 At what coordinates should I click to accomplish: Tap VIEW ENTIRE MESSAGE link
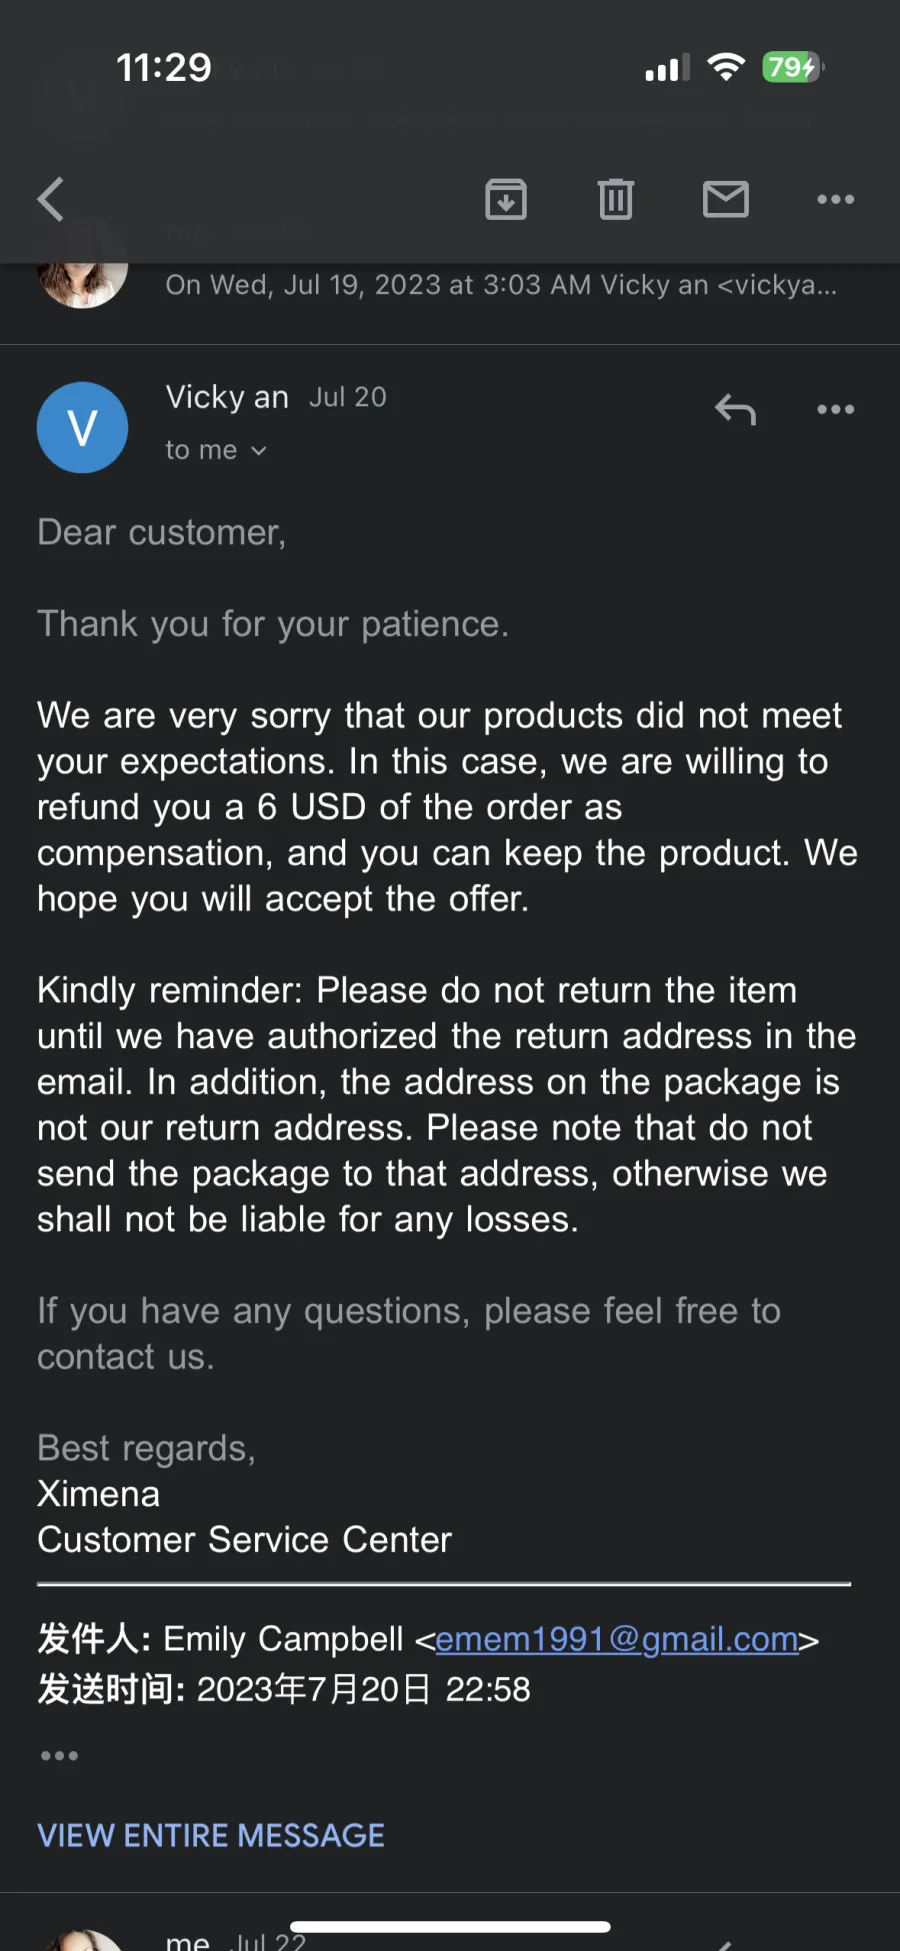tap(211, 1835)
